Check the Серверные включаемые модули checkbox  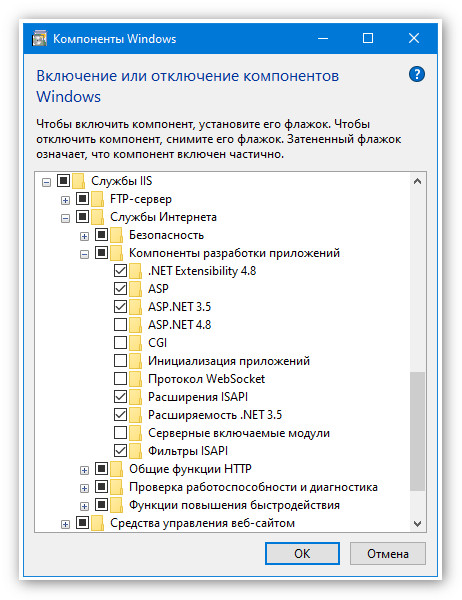(x=121, y=432)
